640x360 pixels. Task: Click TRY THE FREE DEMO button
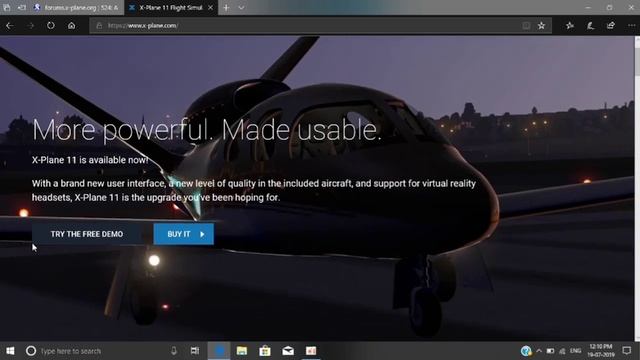click(87, 234)
